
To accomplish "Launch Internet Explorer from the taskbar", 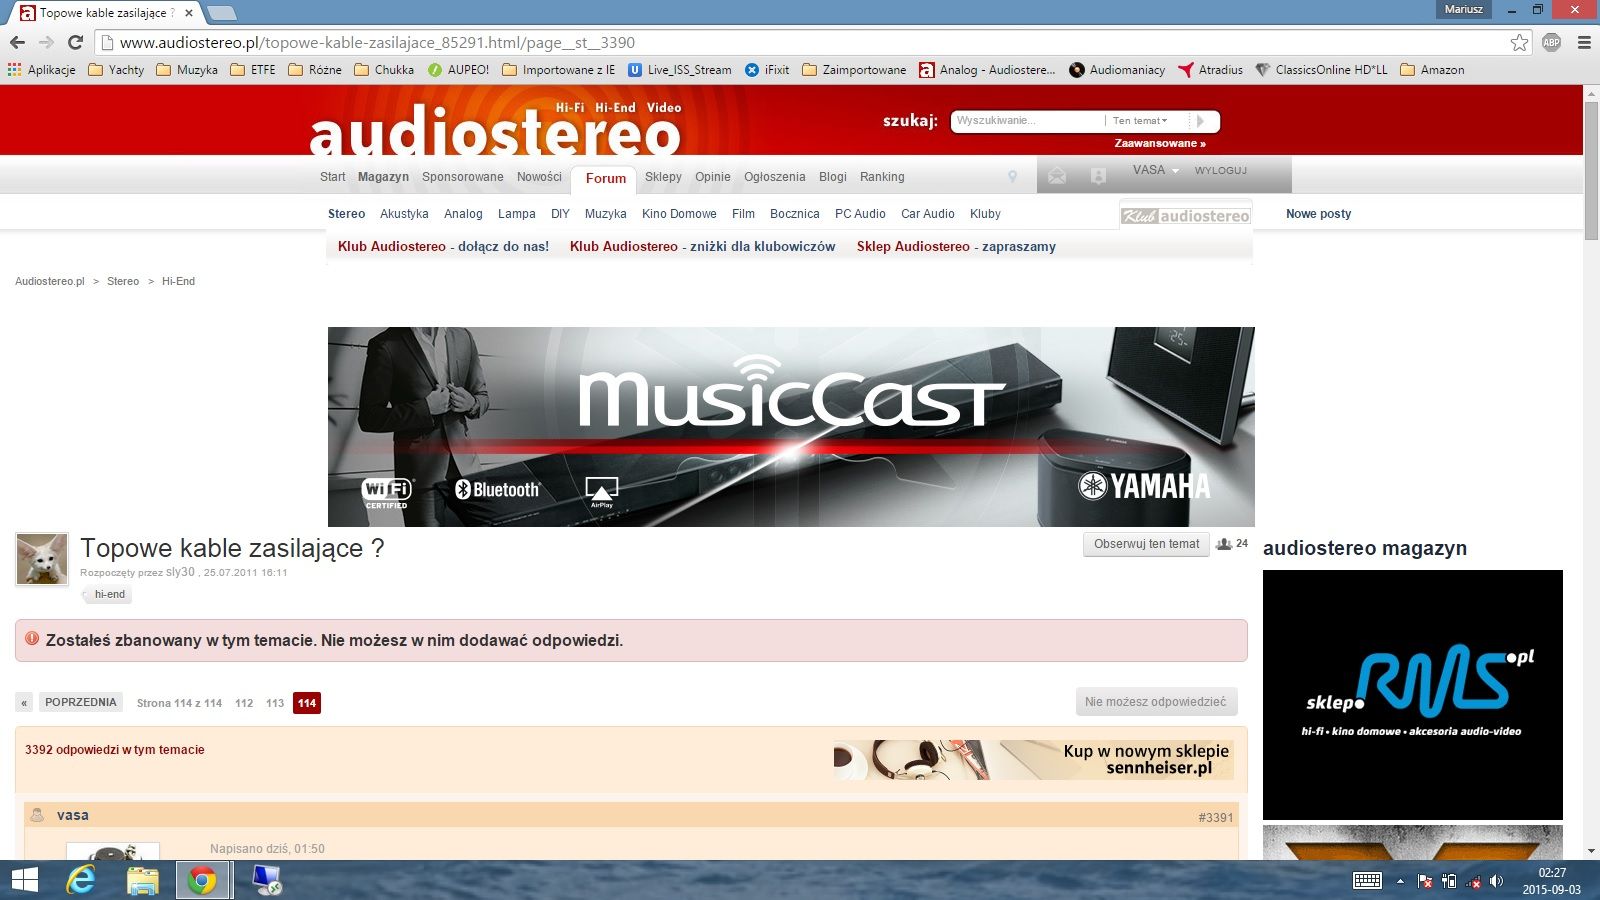I will click(x=81, y=880).
